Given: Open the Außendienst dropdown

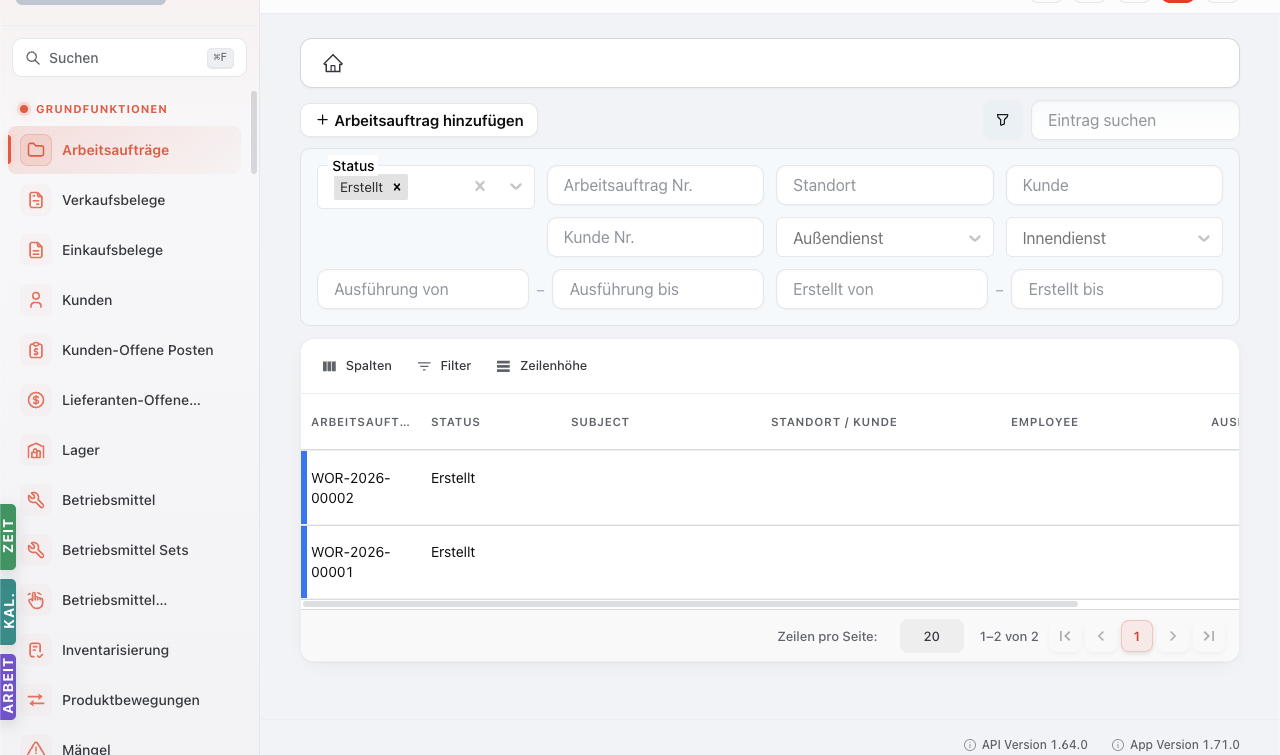Looking at the screenshot, I should point(885,238).
